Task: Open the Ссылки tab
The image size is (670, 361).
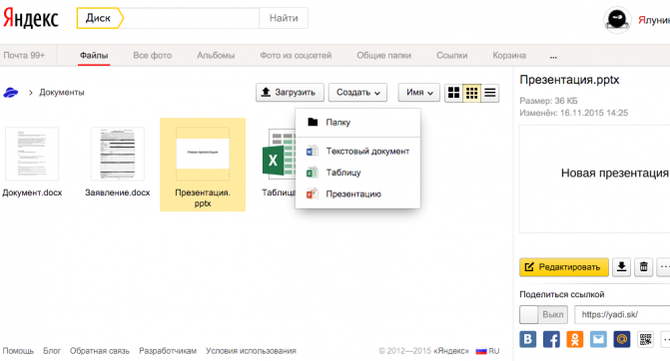Action: (x=452, y=56)
